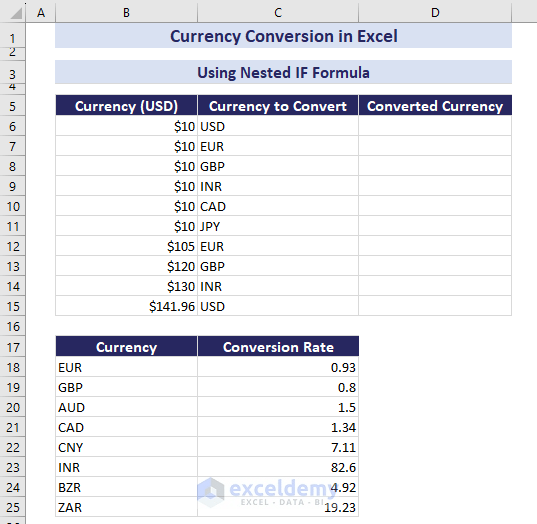Select the 7.11 conversion rate cell
The width and height of the screenshot is (537, 524).
[278, 447]
